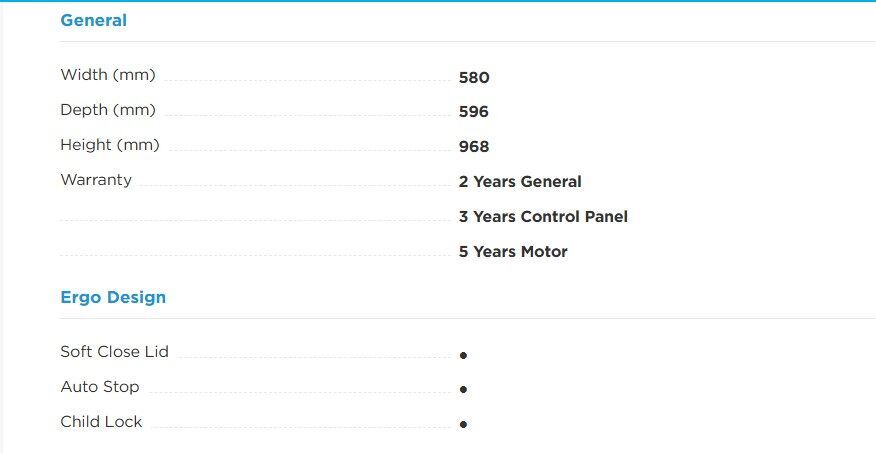Click the 2 Years General warranty text
This screenshot has height=453, width=876.
[x=520, y=182]
